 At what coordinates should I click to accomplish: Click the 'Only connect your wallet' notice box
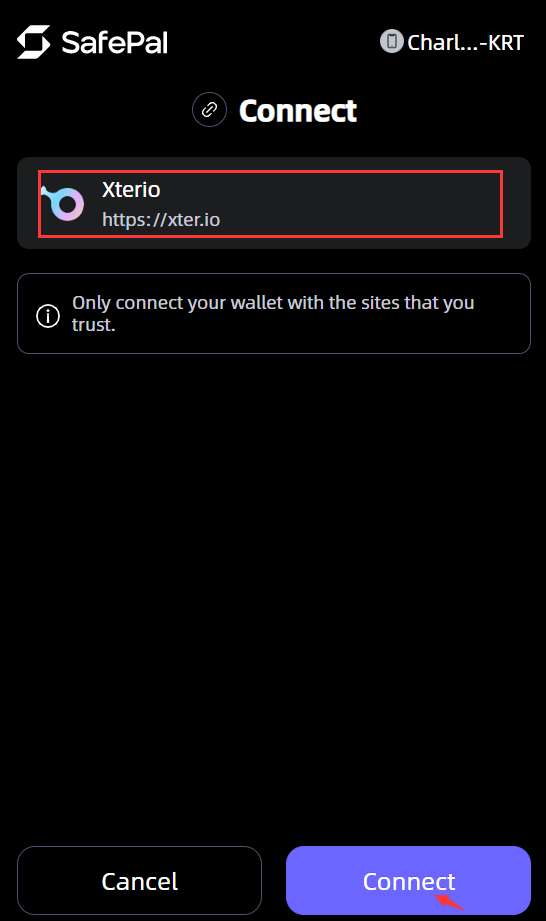point(274,313)
